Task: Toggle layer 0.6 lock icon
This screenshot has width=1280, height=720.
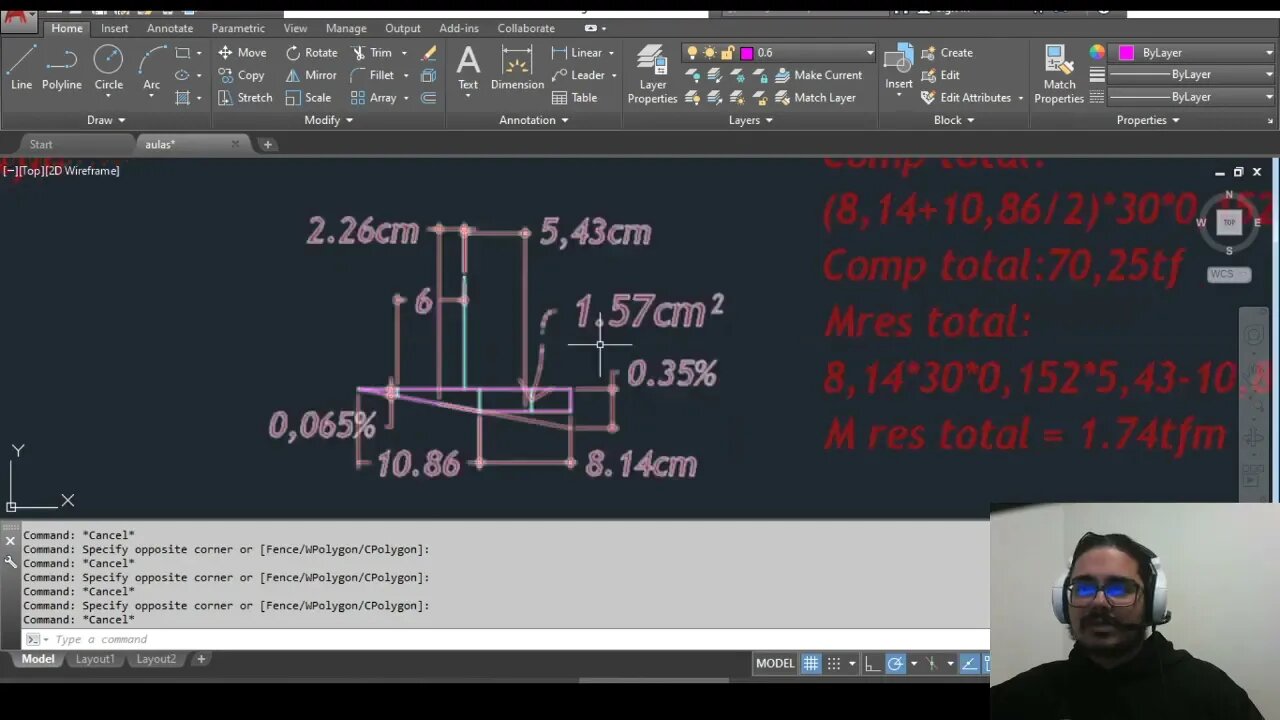Action: [x=727, y=53]
